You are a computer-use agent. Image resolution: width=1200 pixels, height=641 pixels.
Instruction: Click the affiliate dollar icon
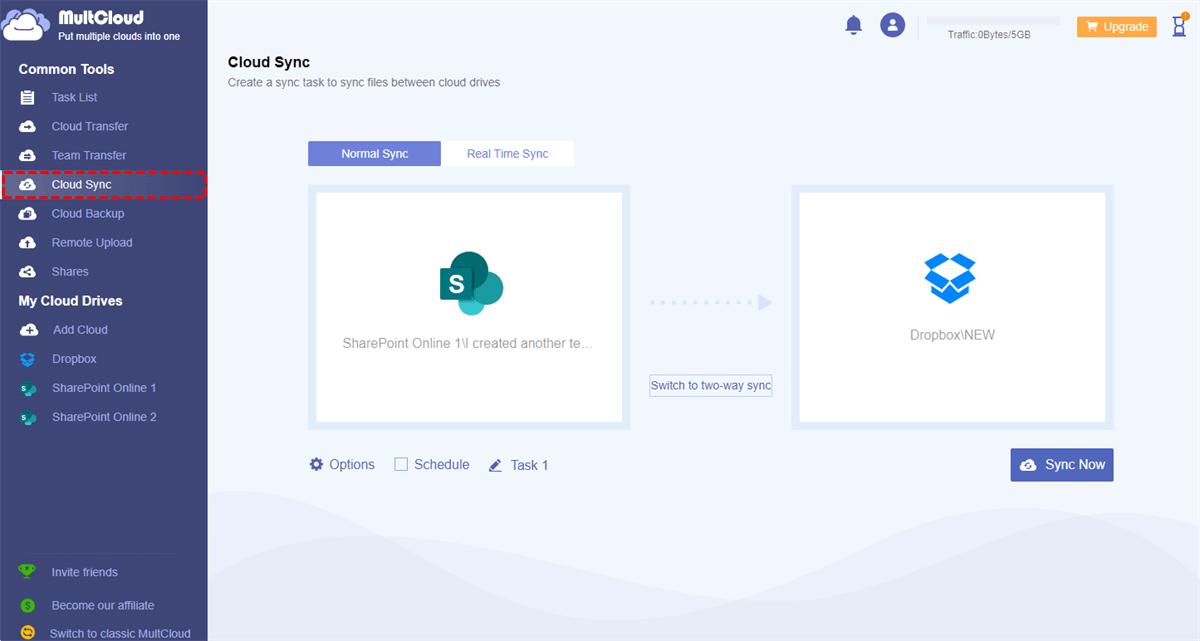tap(28, 605)
